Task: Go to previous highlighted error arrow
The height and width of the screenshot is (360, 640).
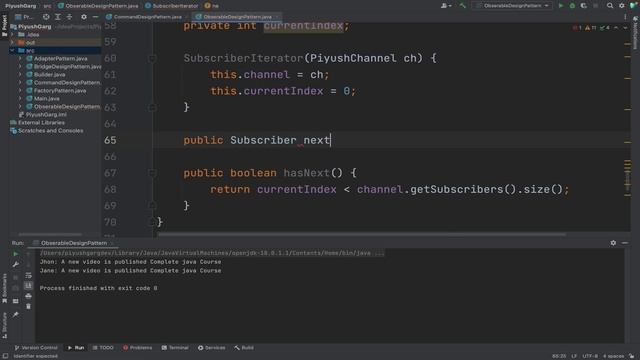Action: 616,28
